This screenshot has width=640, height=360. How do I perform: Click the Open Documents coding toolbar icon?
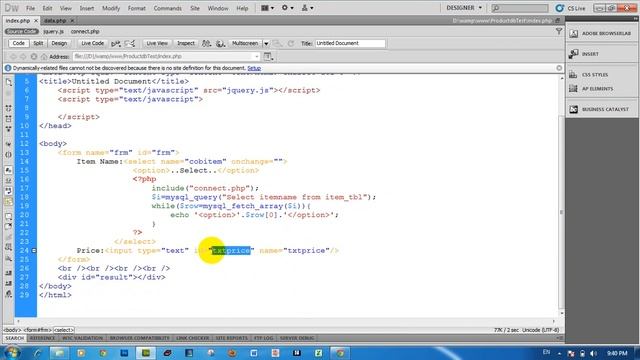point(9,82)
